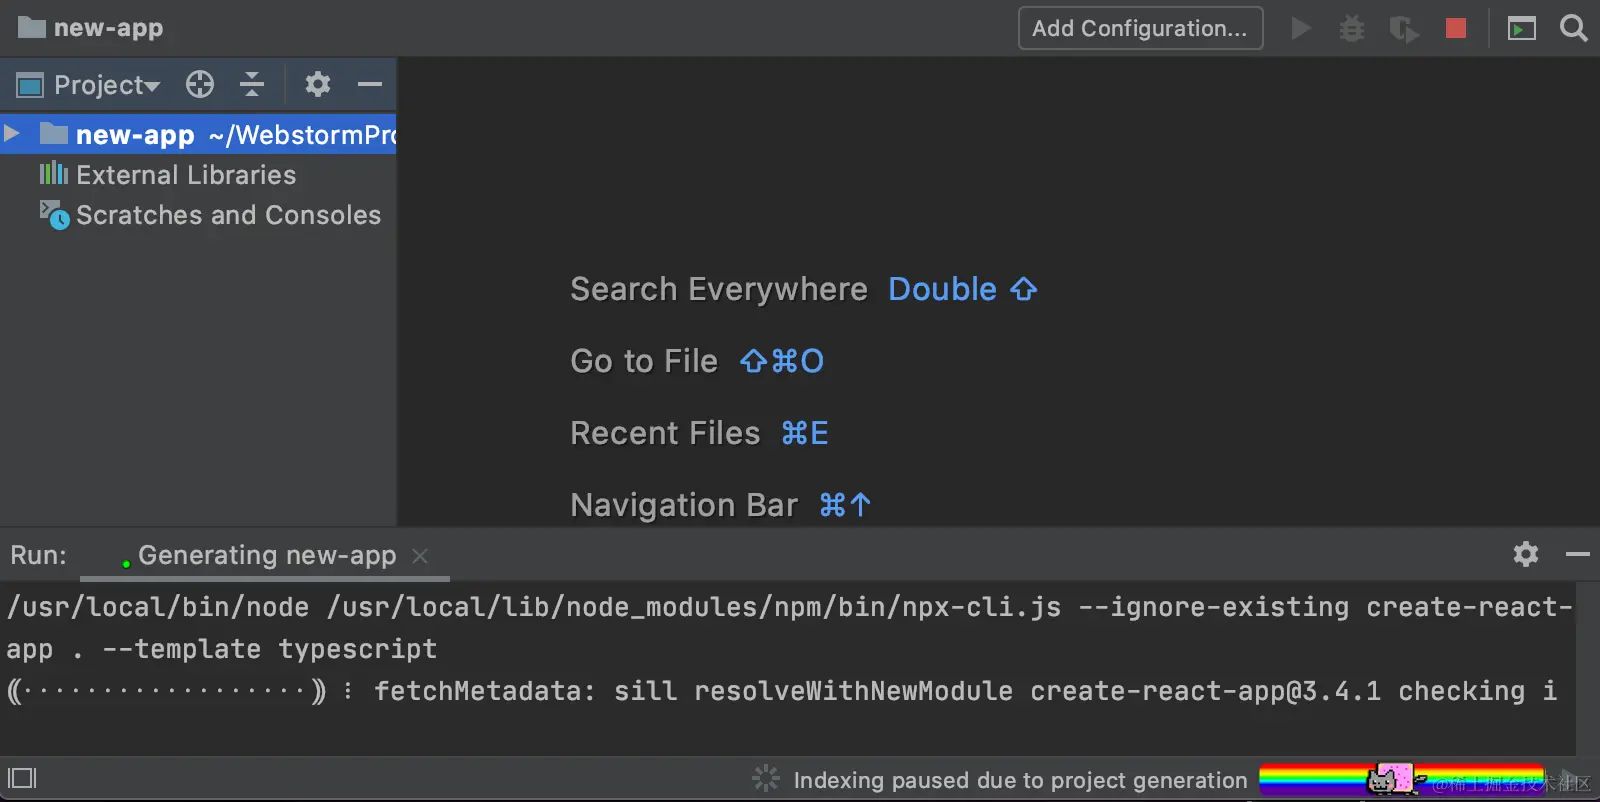Open Search Everywhere magnifier icon

(1573, 28)
